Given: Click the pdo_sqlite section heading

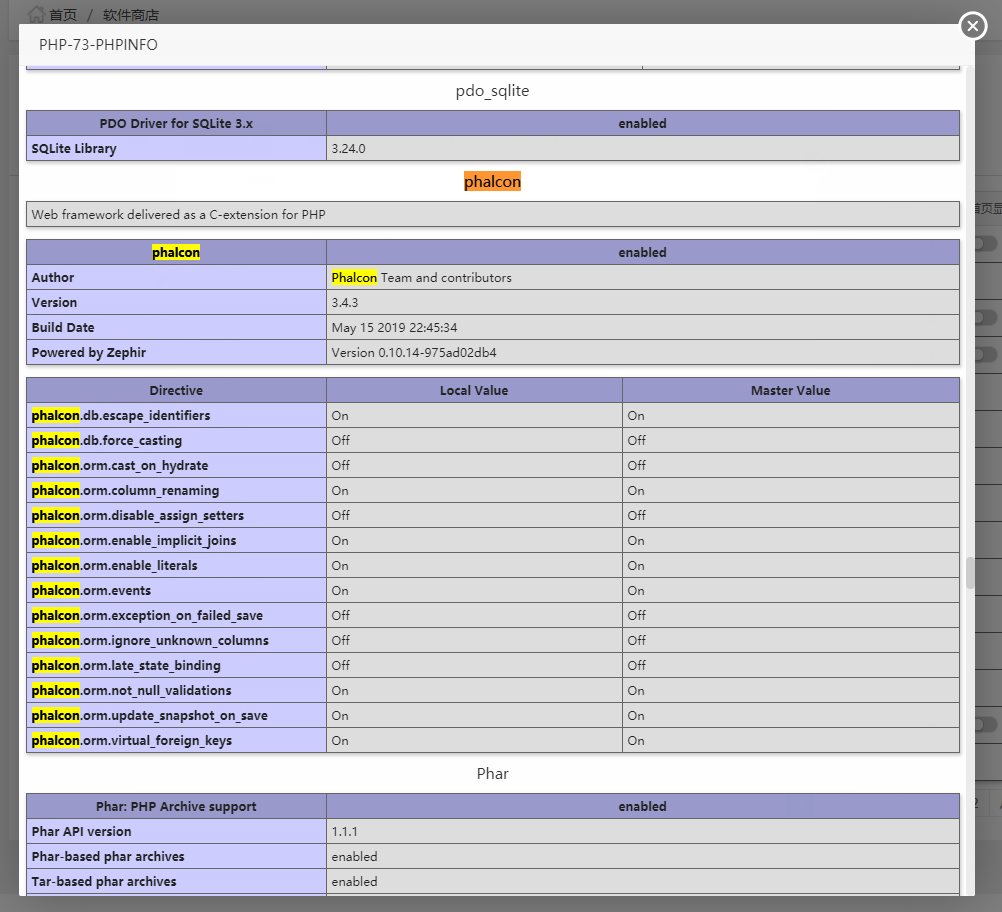Looking at the screenshot, I should tap(492, 91).
